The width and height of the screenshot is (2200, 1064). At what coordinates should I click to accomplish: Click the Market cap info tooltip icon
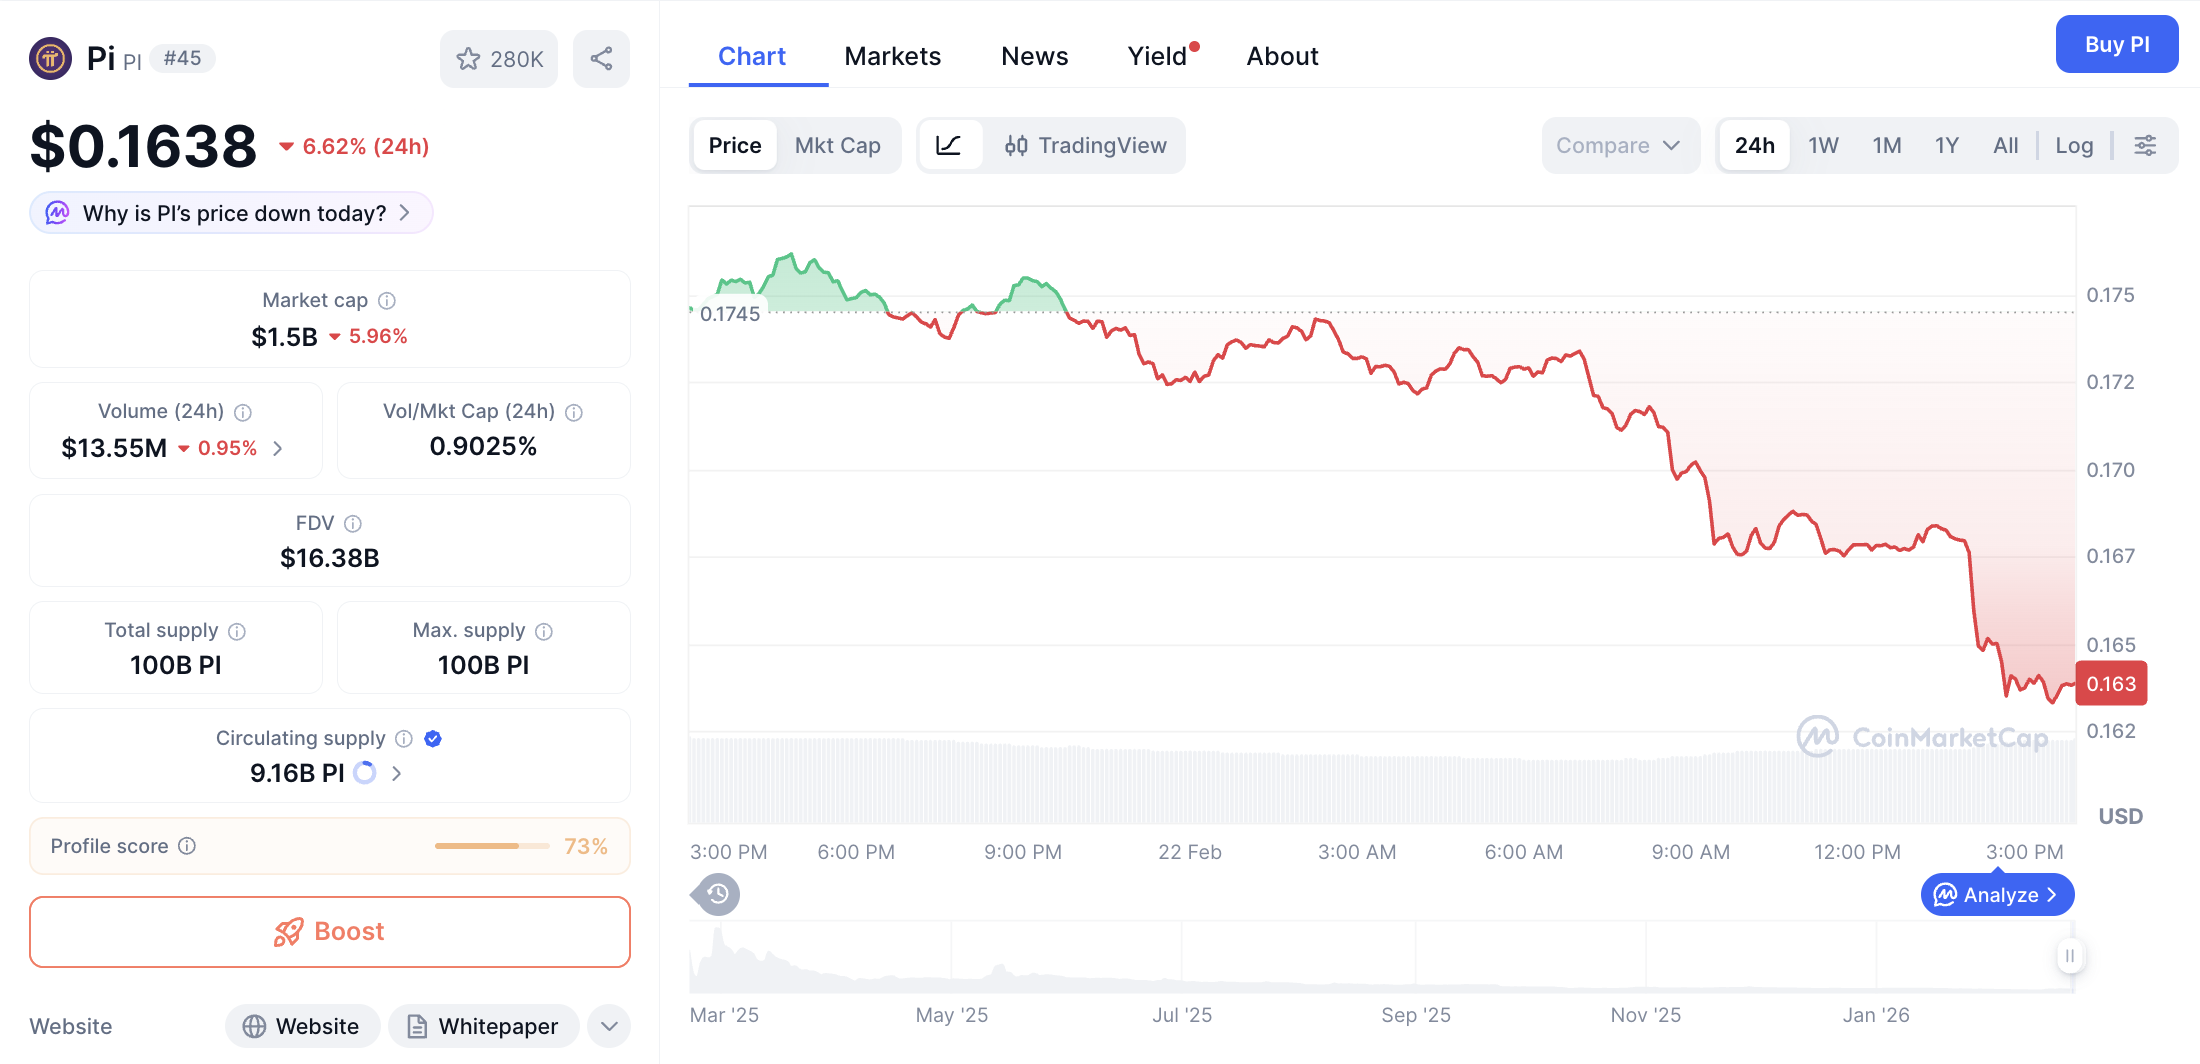pos(388,300)
